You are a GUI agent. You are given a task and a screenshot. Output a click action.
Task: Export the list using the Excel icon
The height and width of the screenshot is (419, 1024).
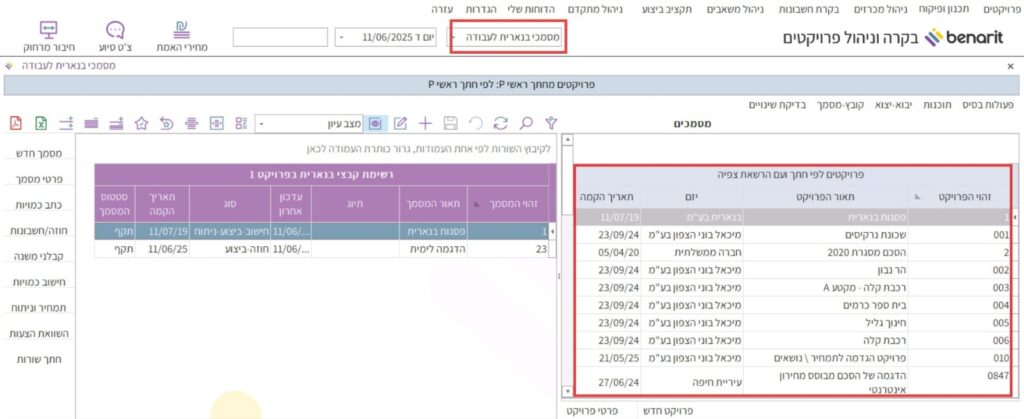41,123
